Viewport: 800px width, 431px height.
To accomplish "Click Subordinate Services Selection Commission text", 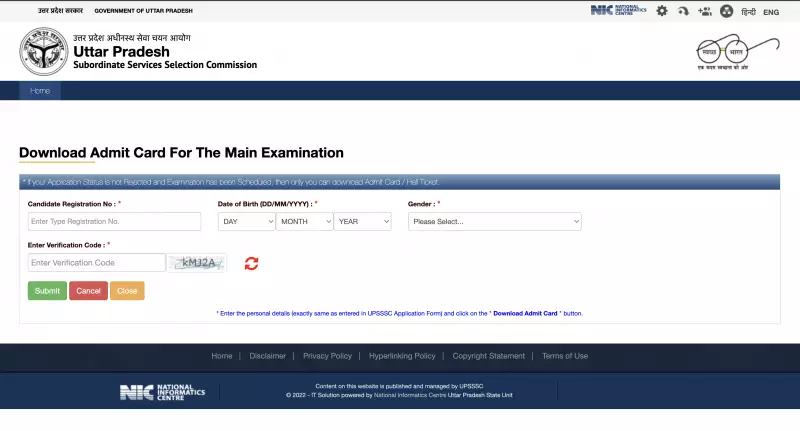I will click(x=165, y=65).
